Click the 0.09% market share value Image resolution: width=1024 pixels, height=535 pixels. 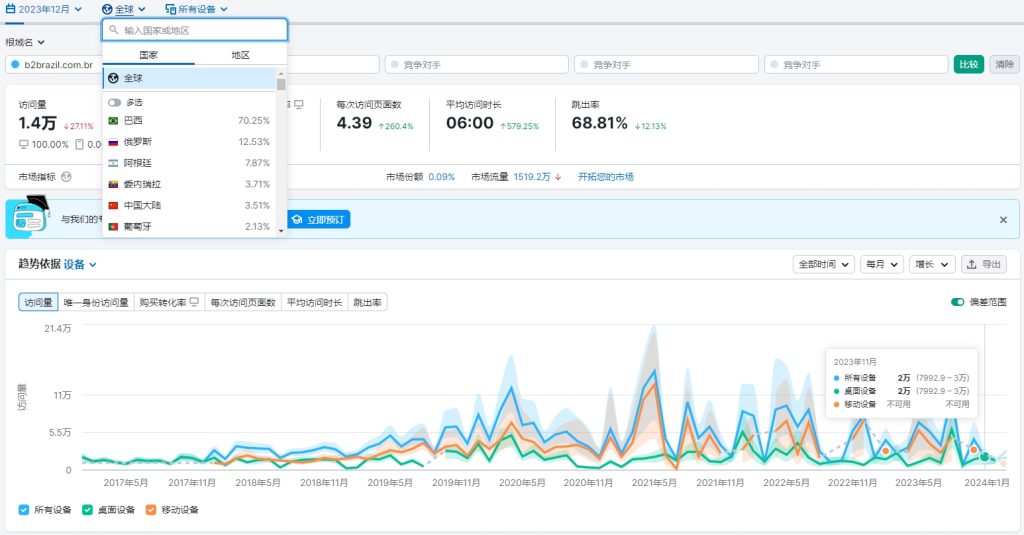[441, 177]
